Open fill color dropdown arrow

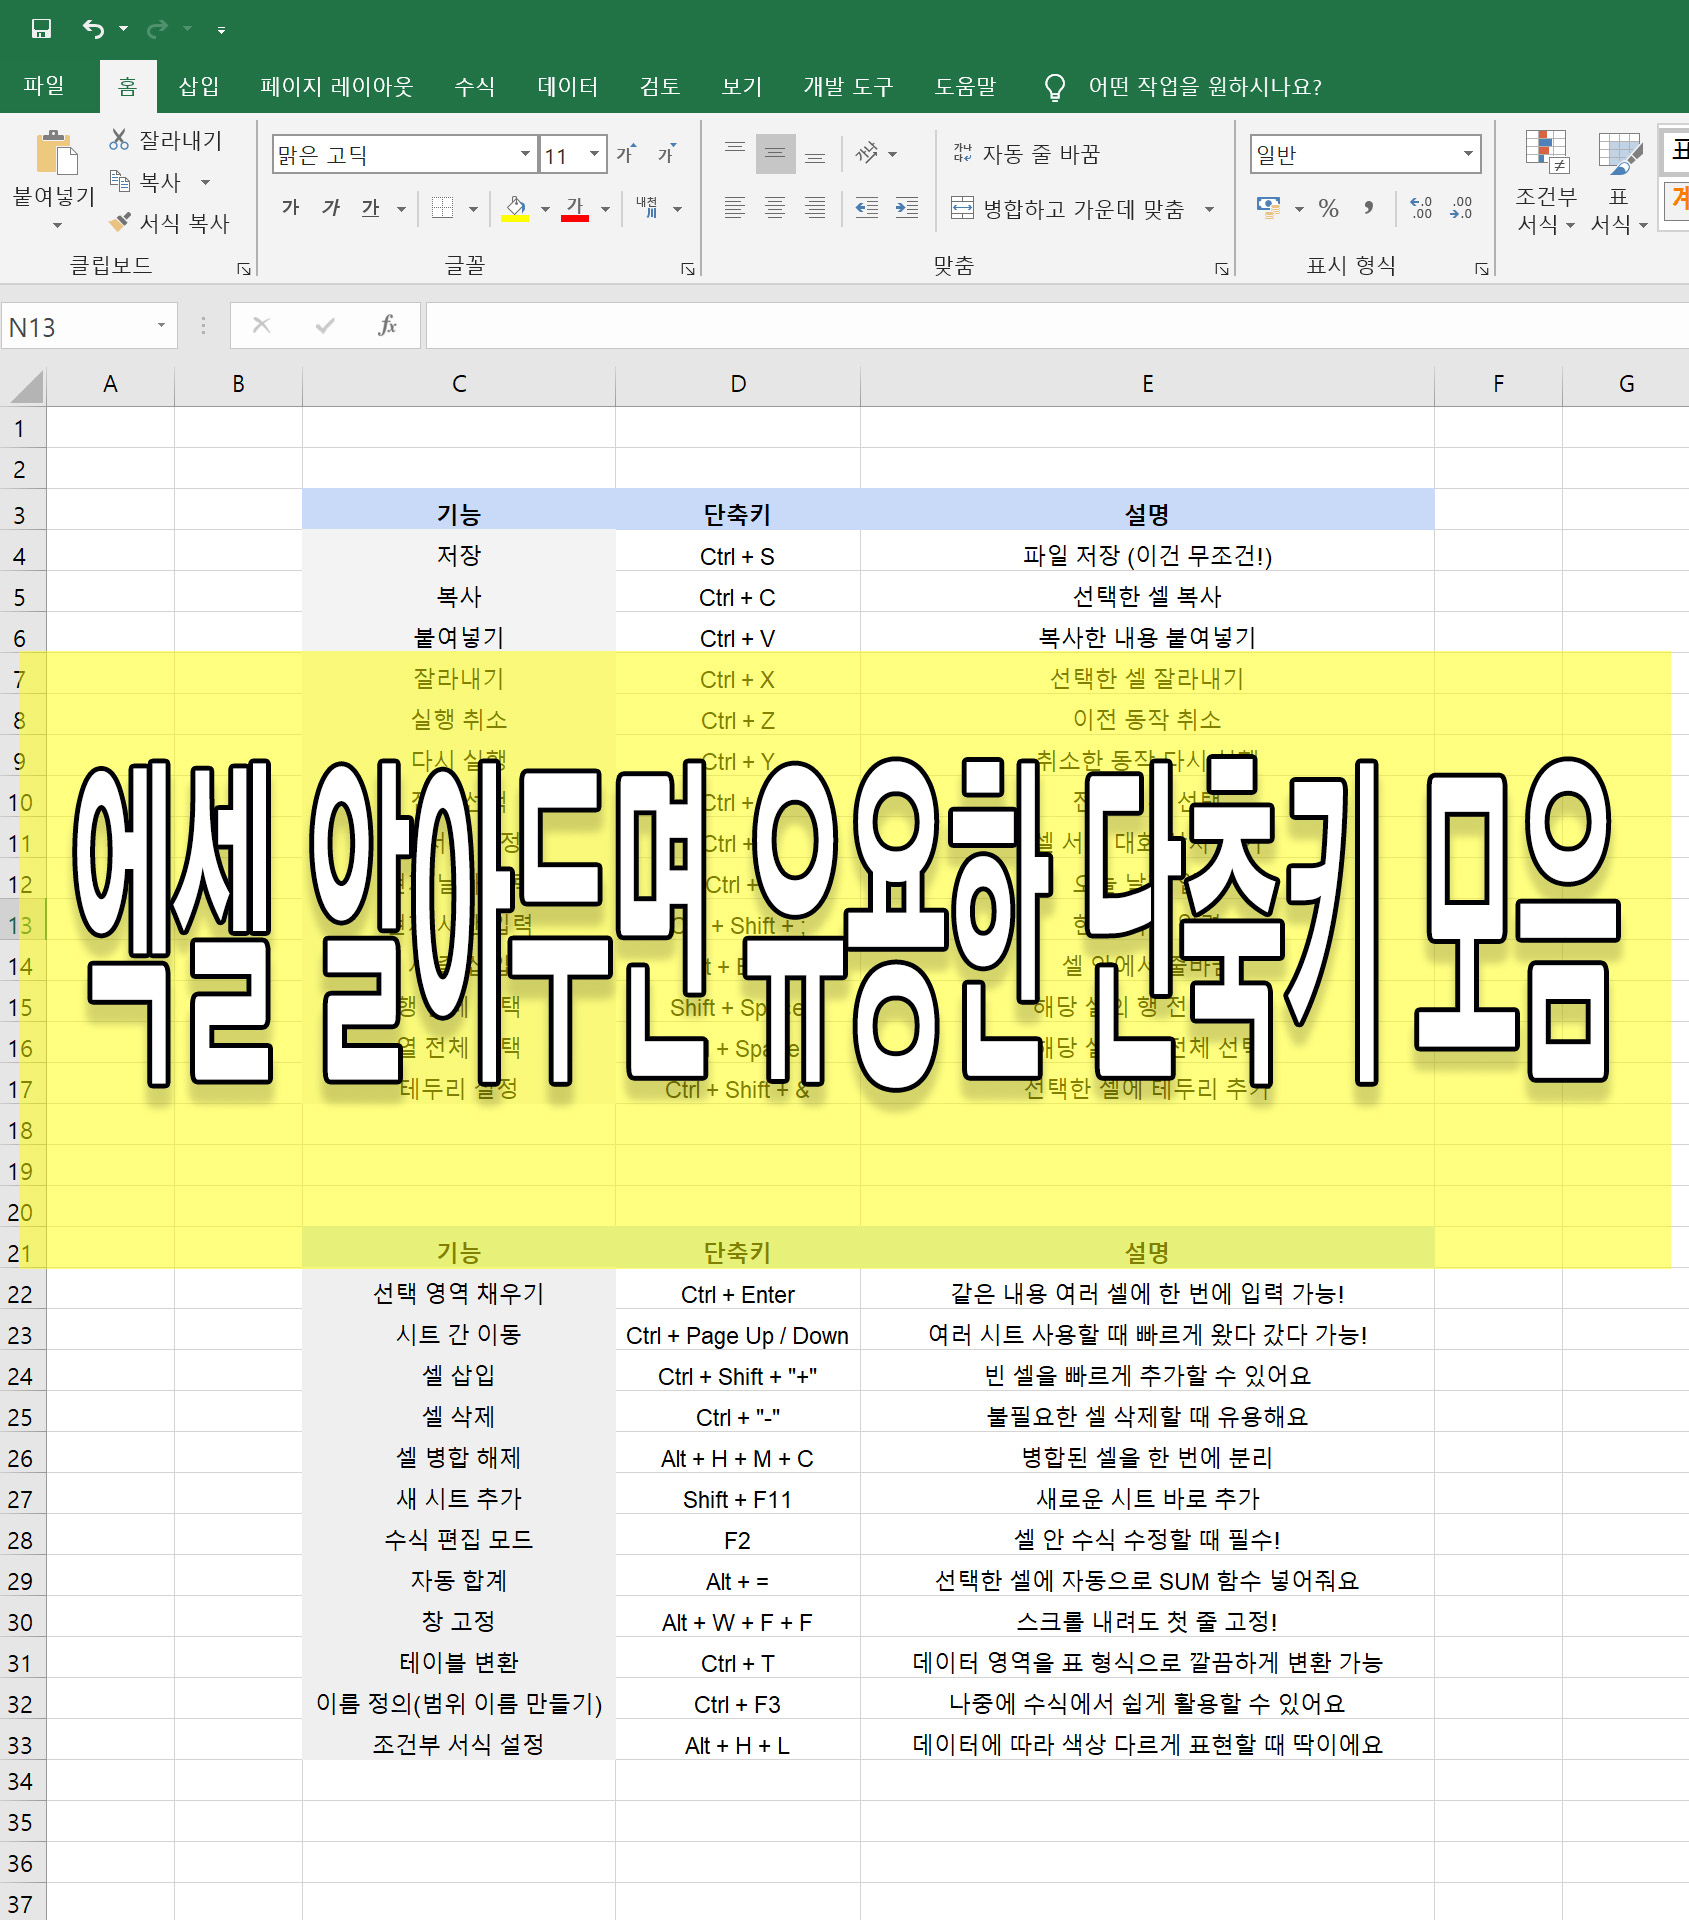point(545,208)
